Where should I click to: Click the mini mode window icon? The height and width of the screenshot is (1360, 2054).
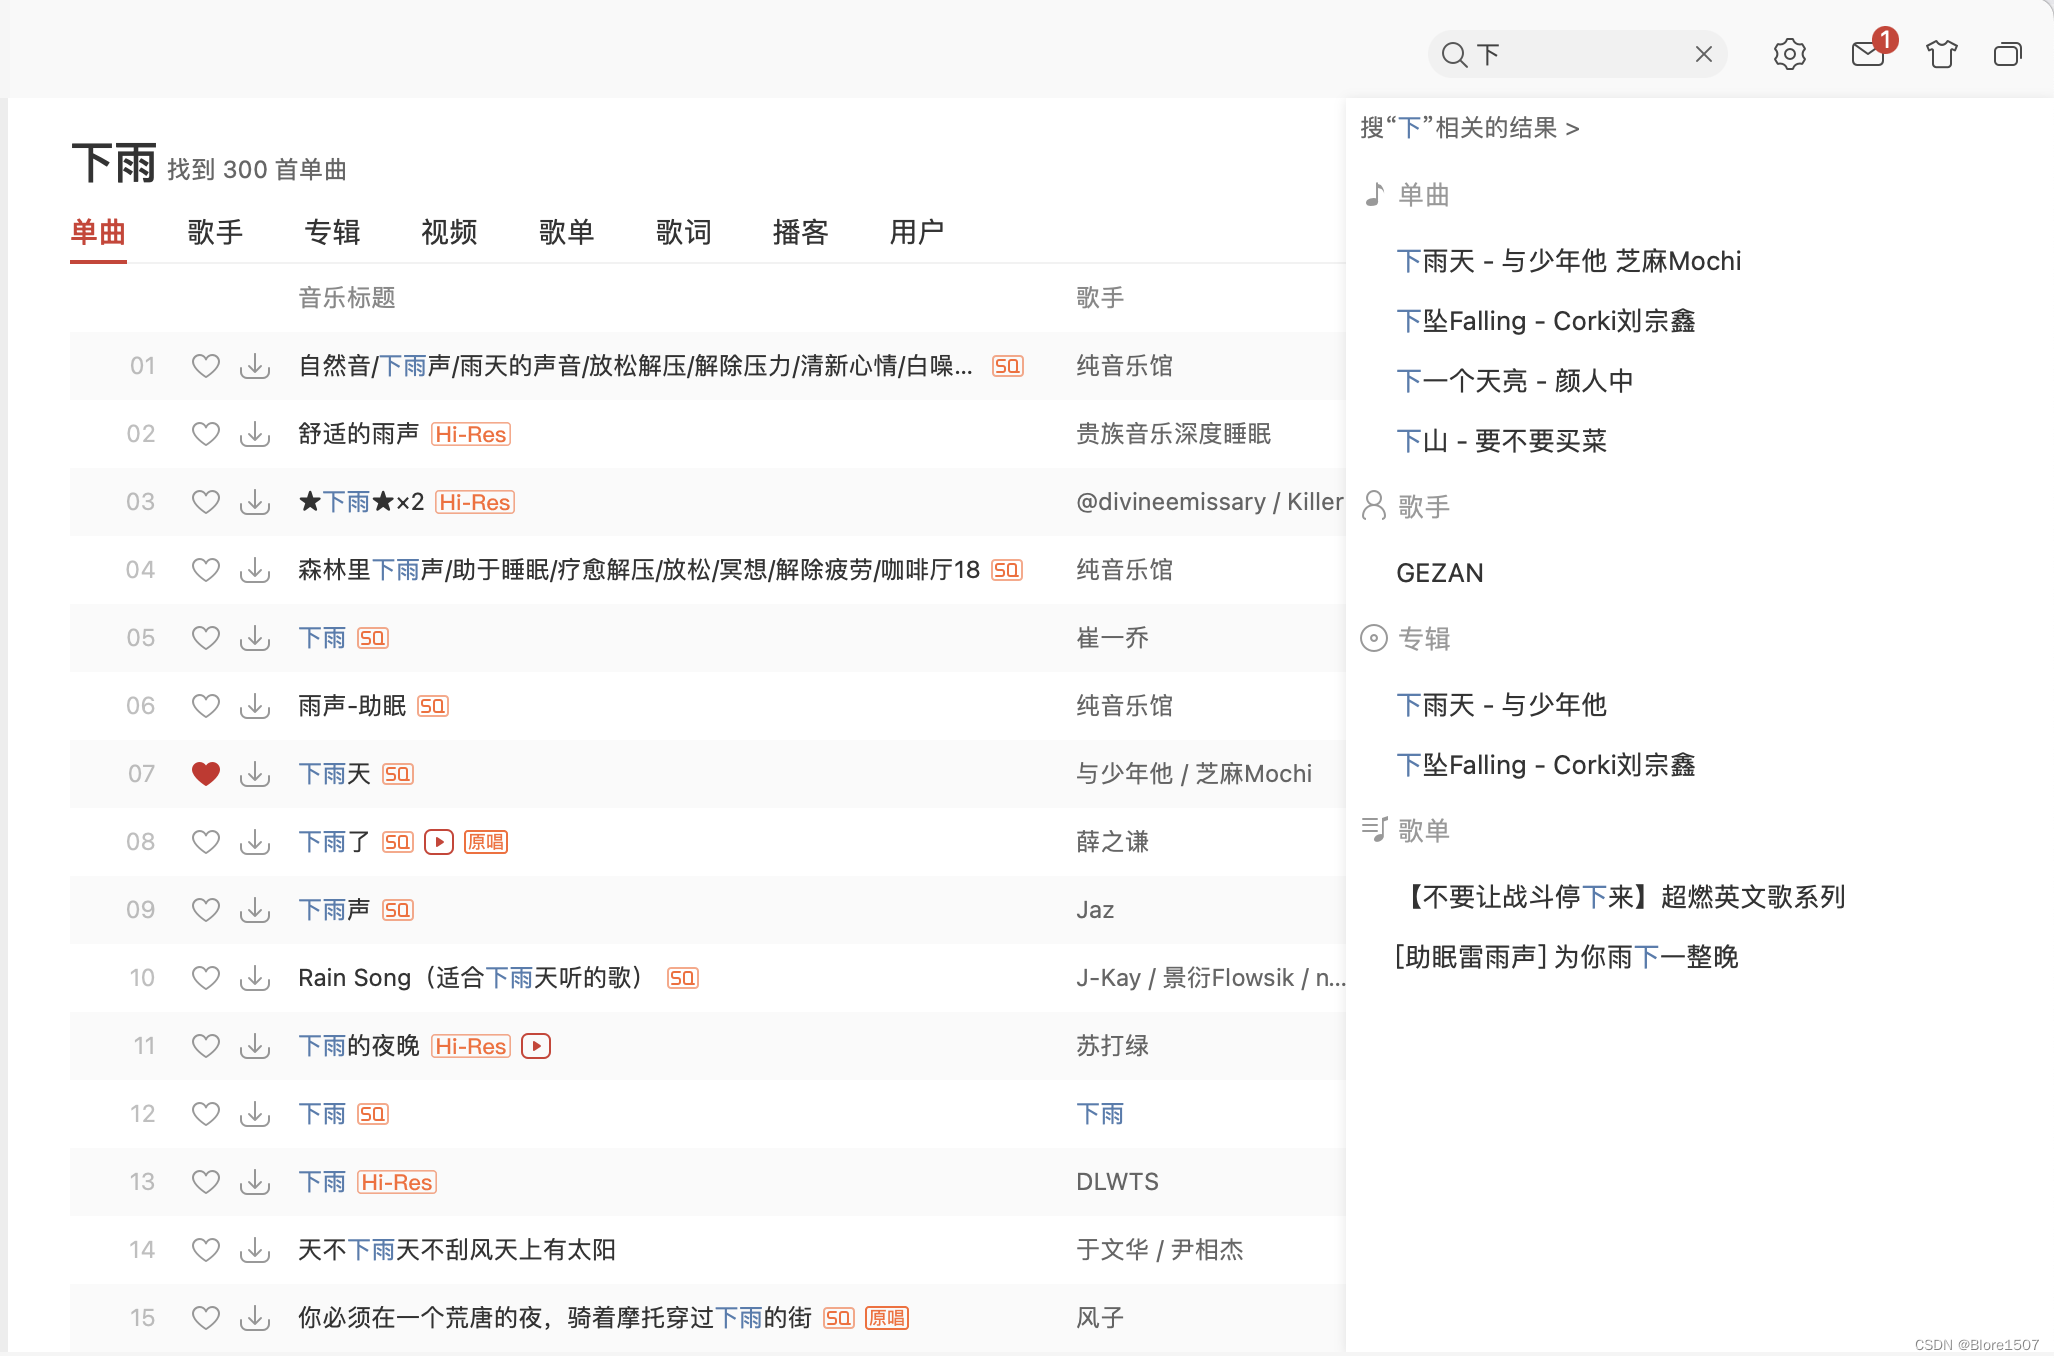click(2007, 54)
